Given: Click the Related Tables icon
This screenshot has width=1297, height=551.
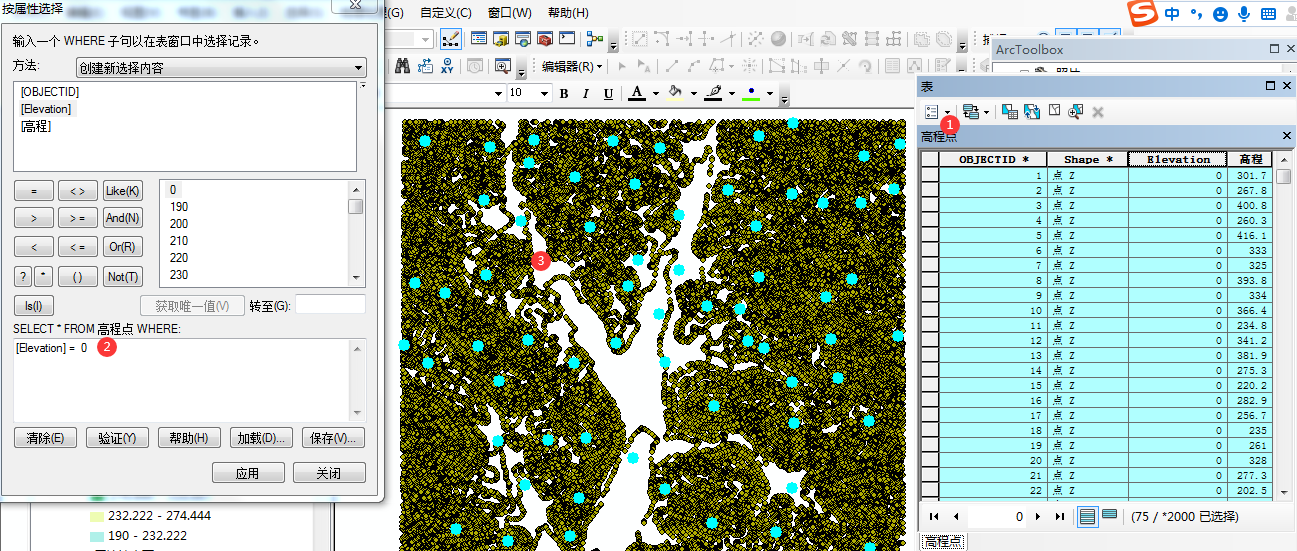Looking at the screenshot, I should pyautogui.click(x=970, y=112).
